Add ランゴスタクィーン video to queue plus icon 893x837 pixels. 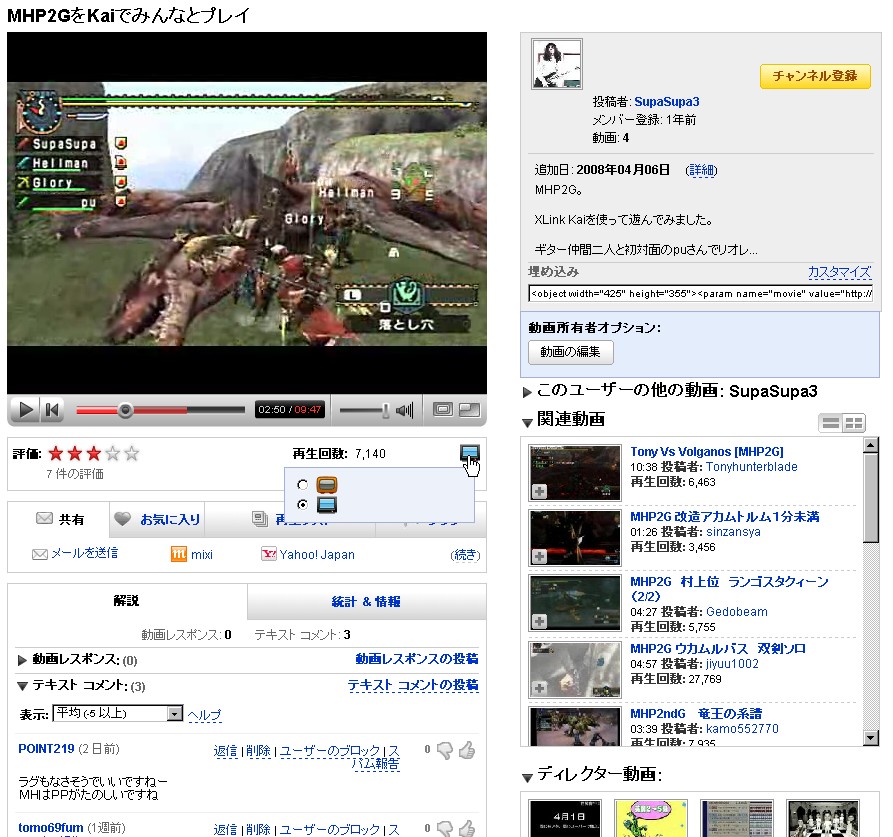(539, 621)
